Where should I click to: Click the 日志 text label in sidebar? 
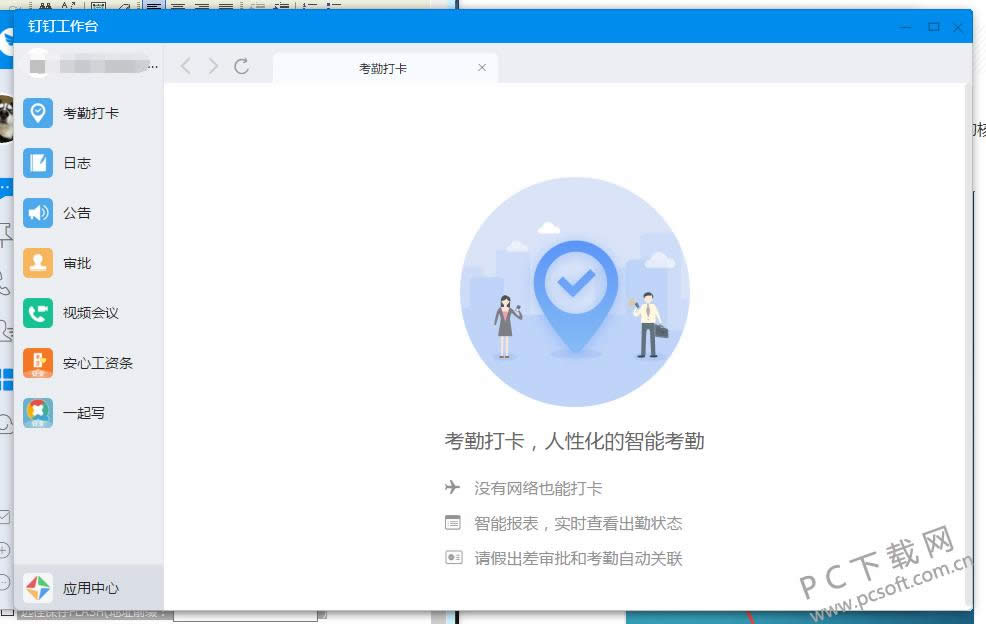coord(77,163)
